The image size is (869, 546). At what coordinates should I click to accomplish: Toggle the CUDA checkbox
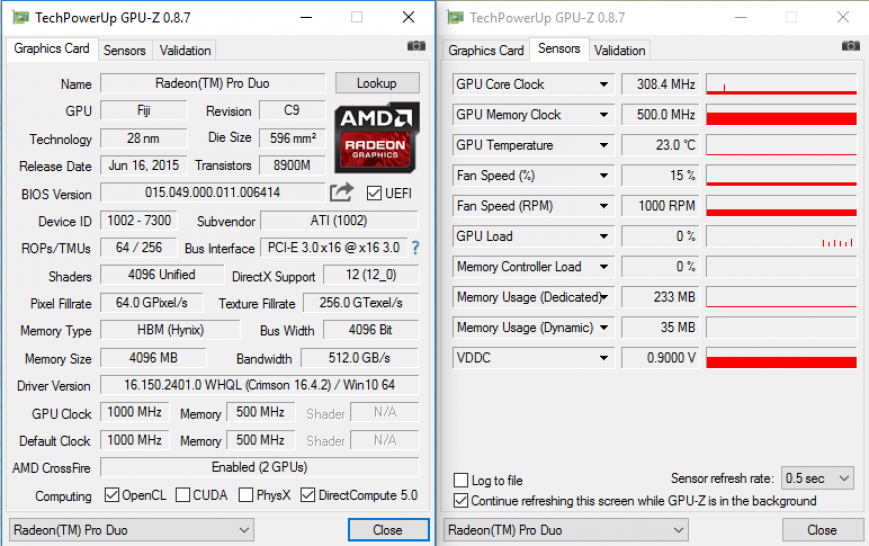pyautogui.click(x=183, y=494)
